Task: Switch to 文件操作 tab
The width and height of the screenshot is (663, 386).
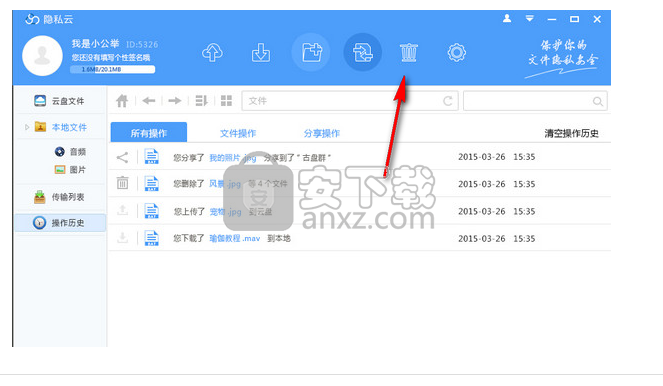Action: [238, 133]
